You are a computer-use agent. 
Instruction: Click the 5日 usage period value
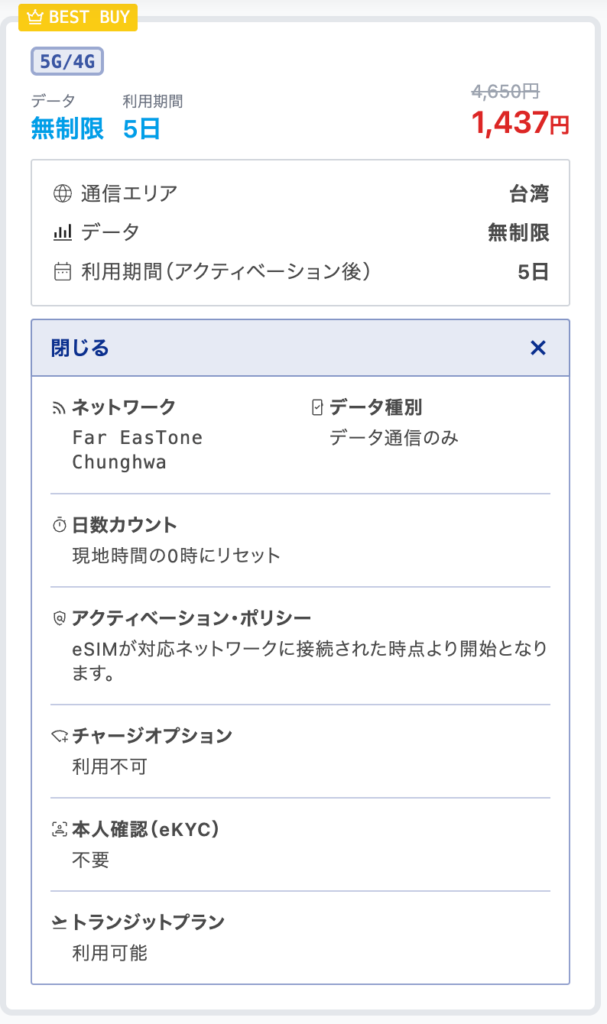141,129
